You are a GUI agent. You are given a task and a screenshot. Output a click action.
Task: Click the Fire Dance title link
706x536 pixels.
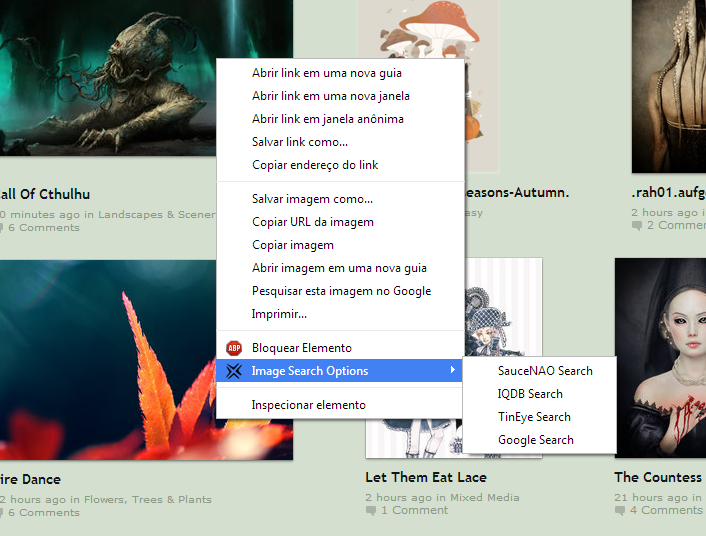(x=30, y=479)
